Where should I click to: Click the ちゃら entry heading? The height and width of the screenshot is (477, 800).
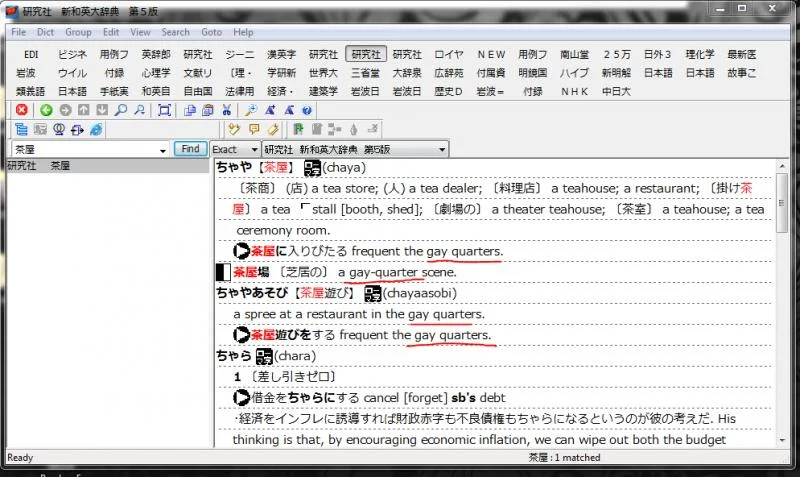(234, 356)
